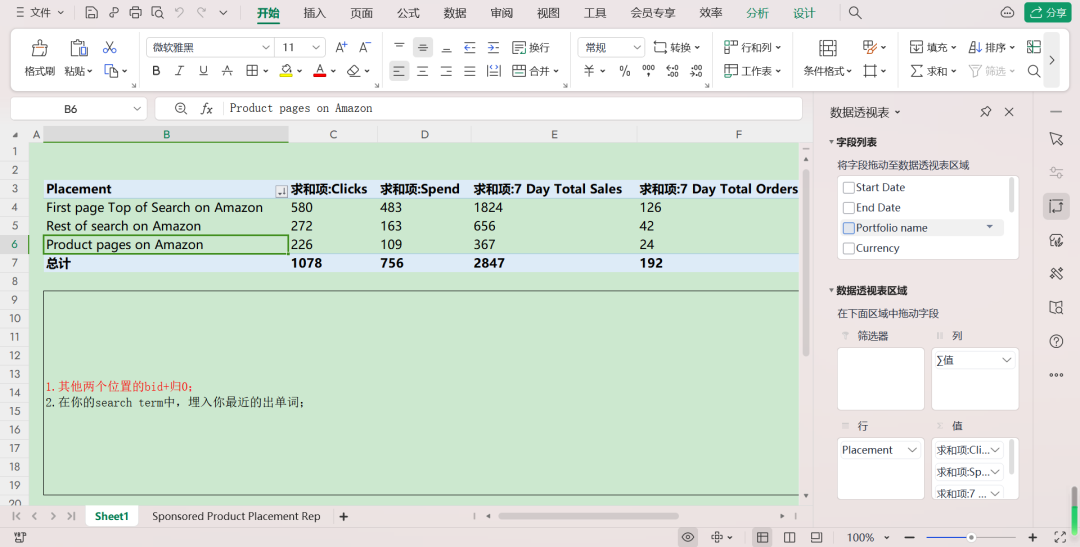The height and width of the screenshot is (547, 1080).
Task: Click the Cut scissors icon
Action: pos(110,48)
